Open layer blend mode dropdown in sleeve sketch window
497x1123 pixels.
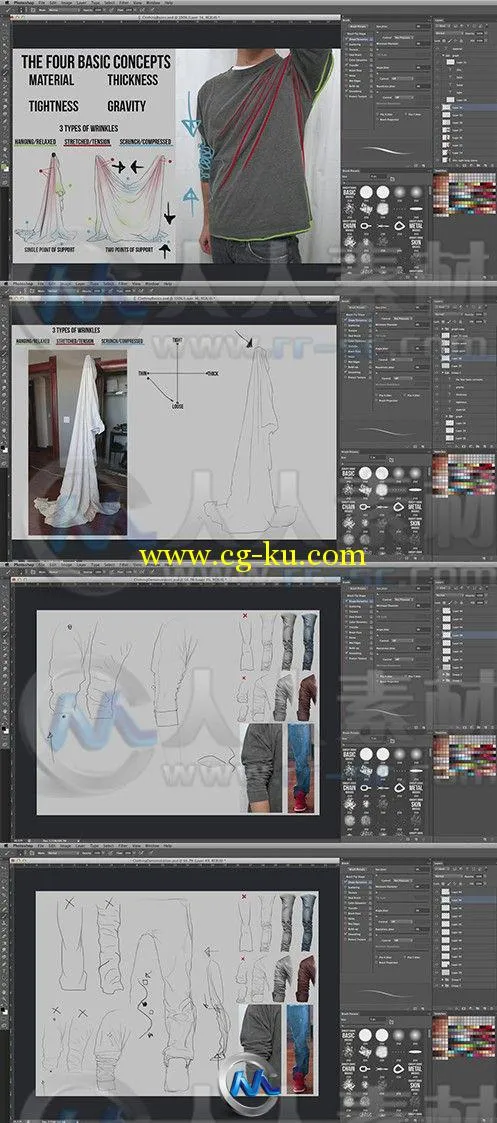[449, 596]
